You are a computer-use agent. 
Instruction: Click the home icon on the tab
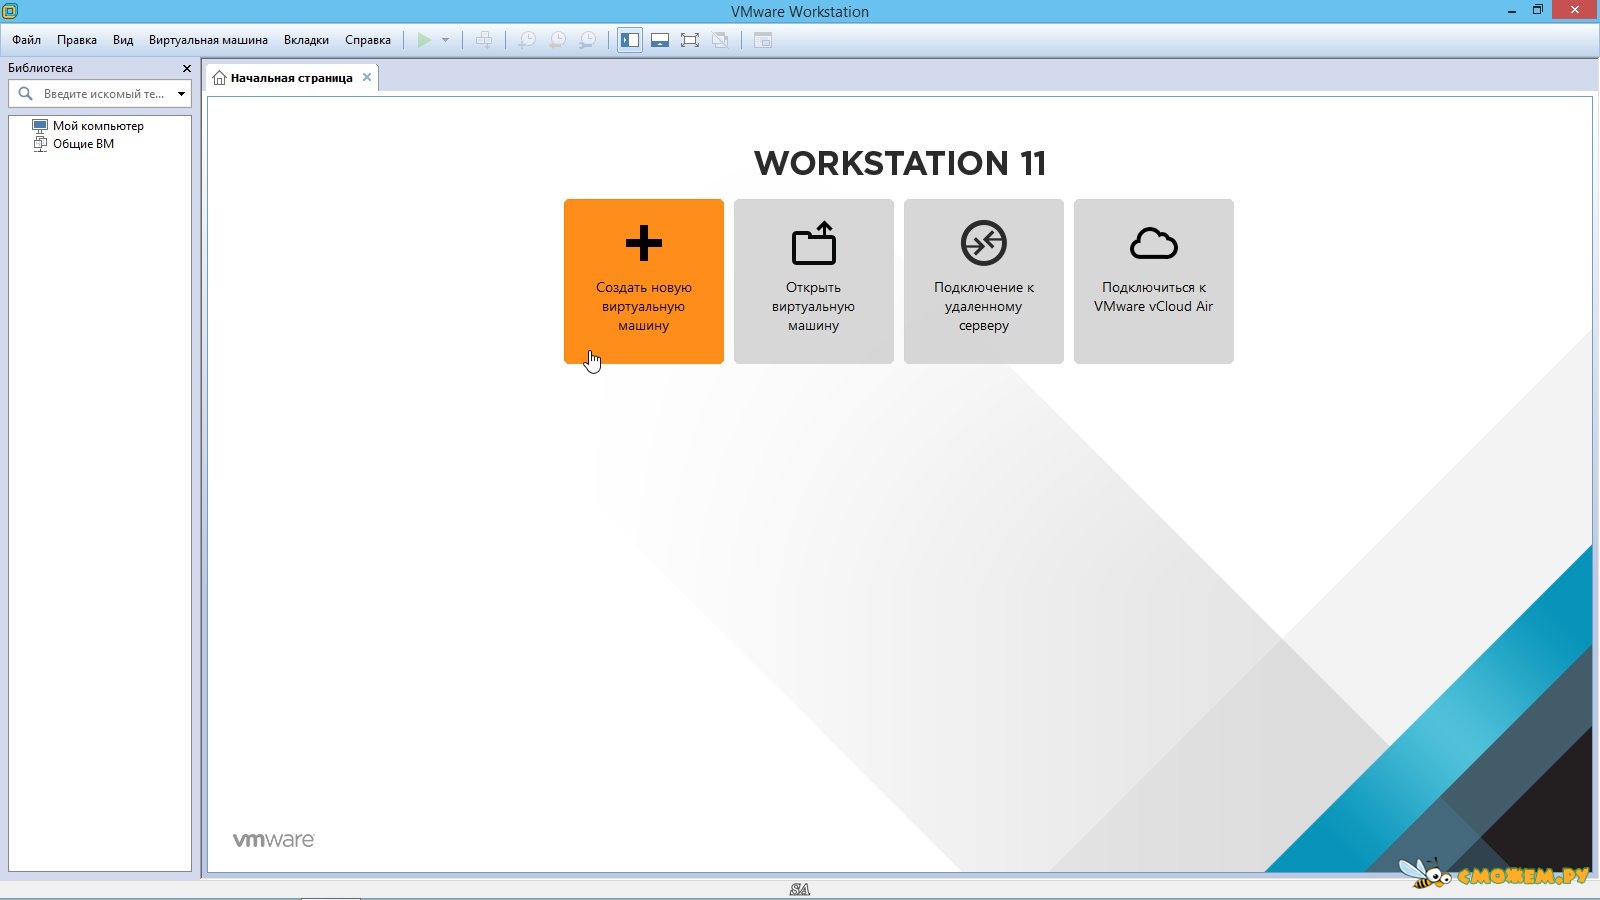tap(219, 78)
